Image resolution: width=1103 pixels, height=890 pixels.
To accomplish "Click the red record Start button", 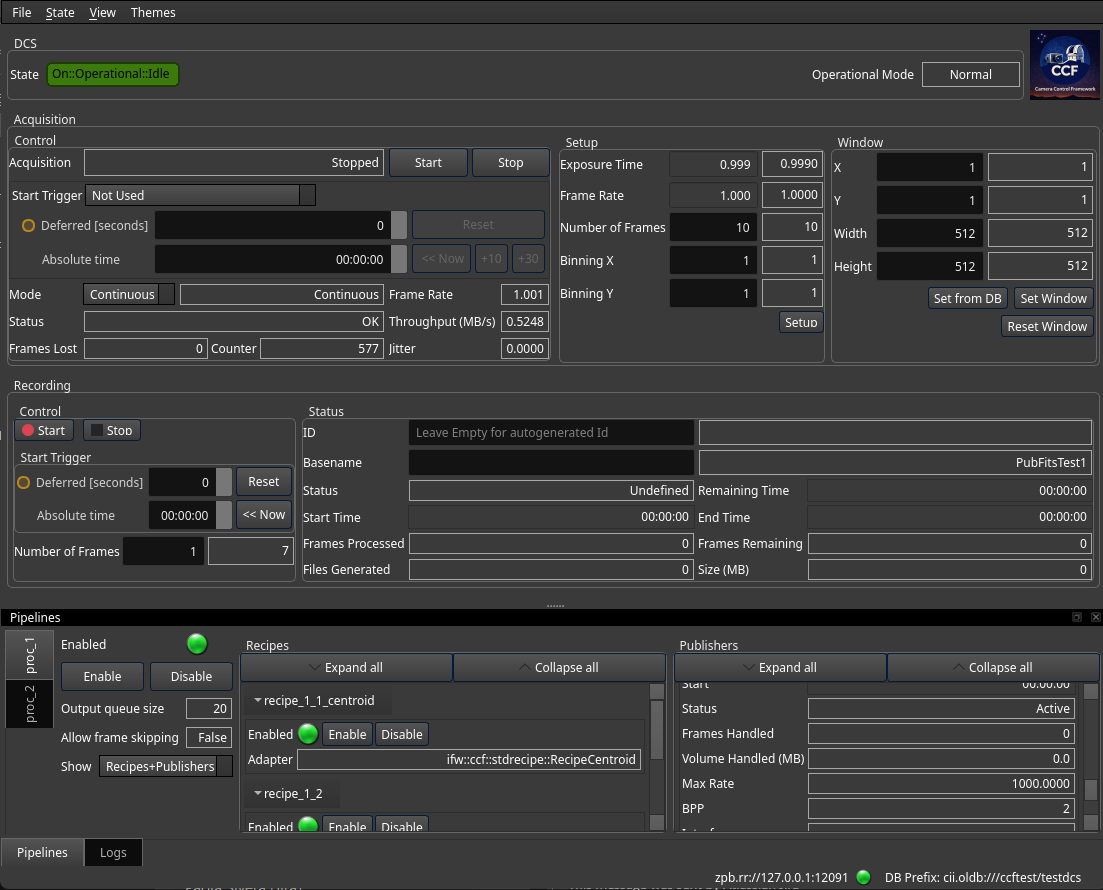I will point(44,430).
